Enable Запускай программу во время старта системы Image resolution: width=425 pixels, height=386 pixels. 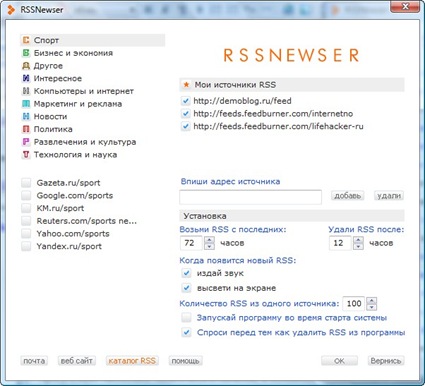coord(186,318)
